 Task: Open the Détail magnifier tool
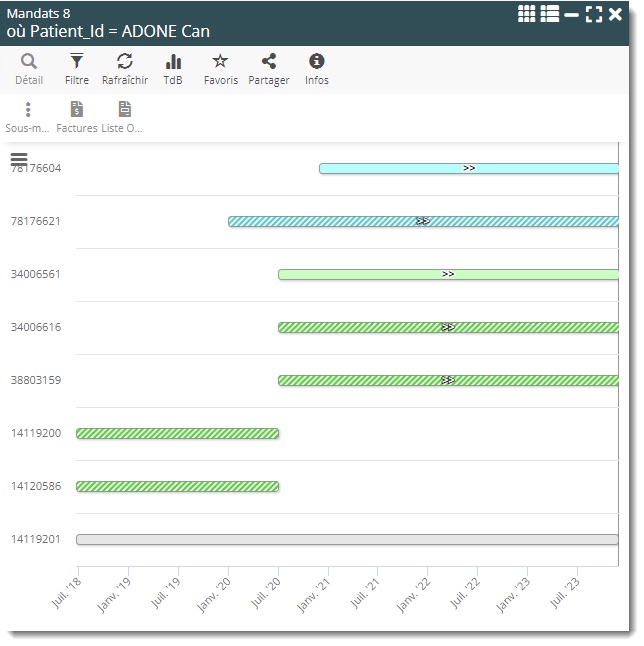29,62
